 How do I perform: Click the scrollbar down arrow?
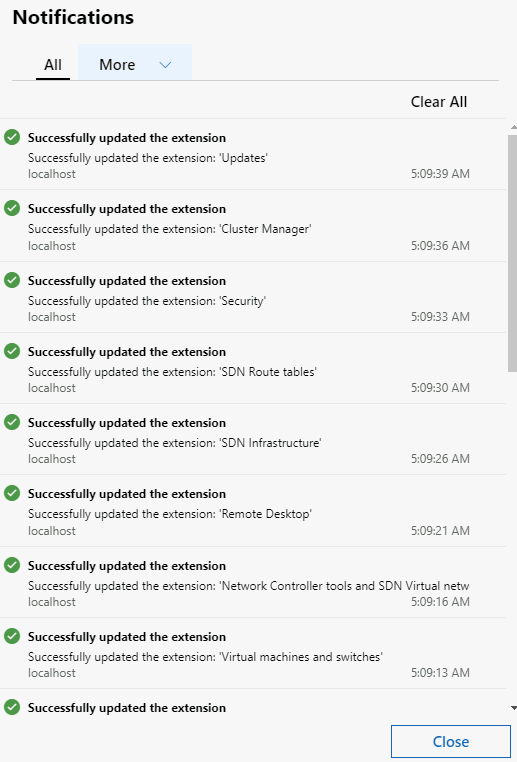point(514,708)
